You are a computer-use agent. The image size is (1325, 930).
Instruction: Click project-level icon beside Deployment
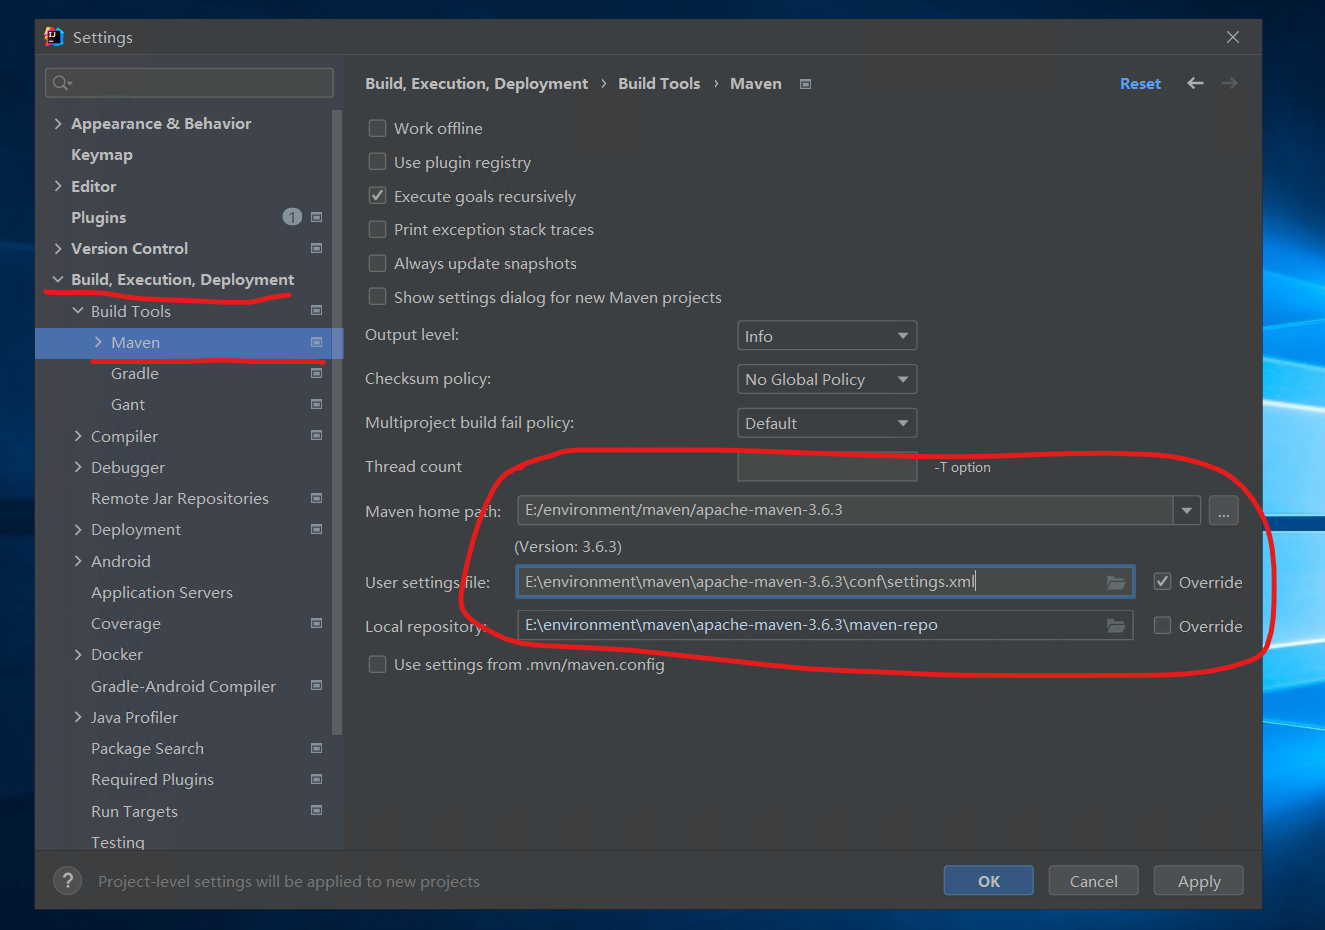tap(316, 529)
